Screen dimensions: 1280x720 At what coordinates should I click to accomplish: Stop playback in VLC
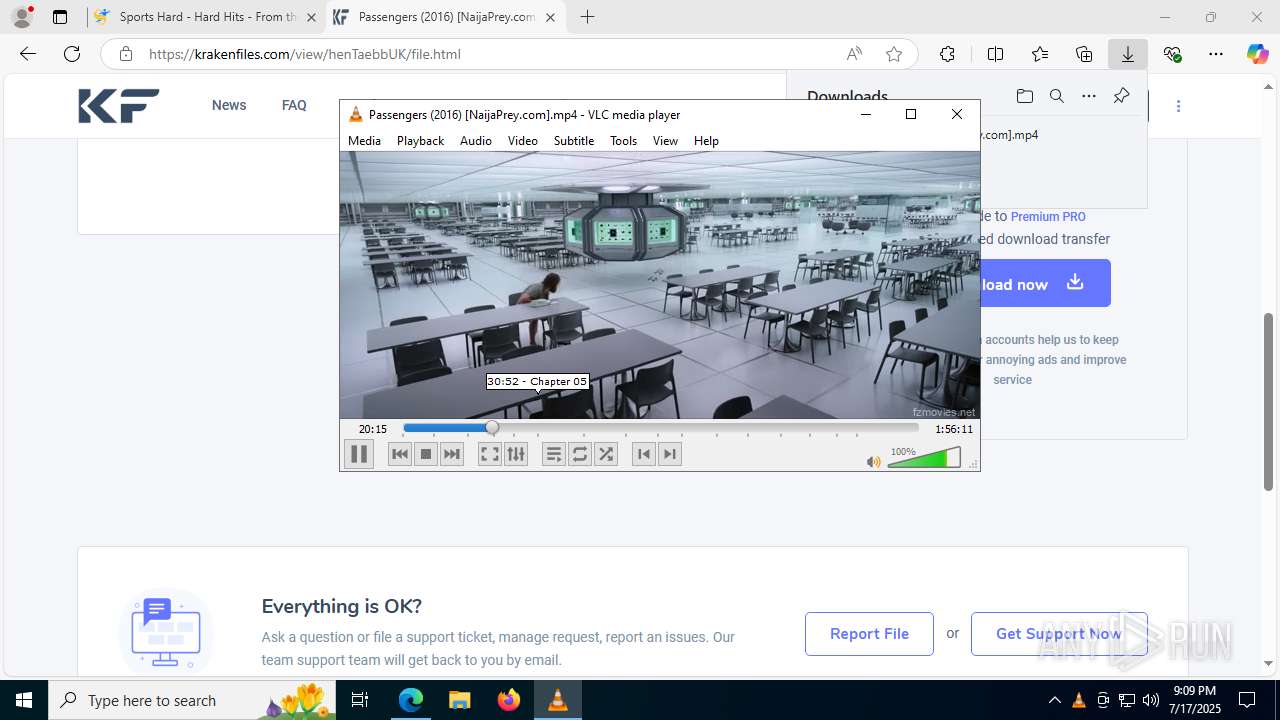point(426,454)
